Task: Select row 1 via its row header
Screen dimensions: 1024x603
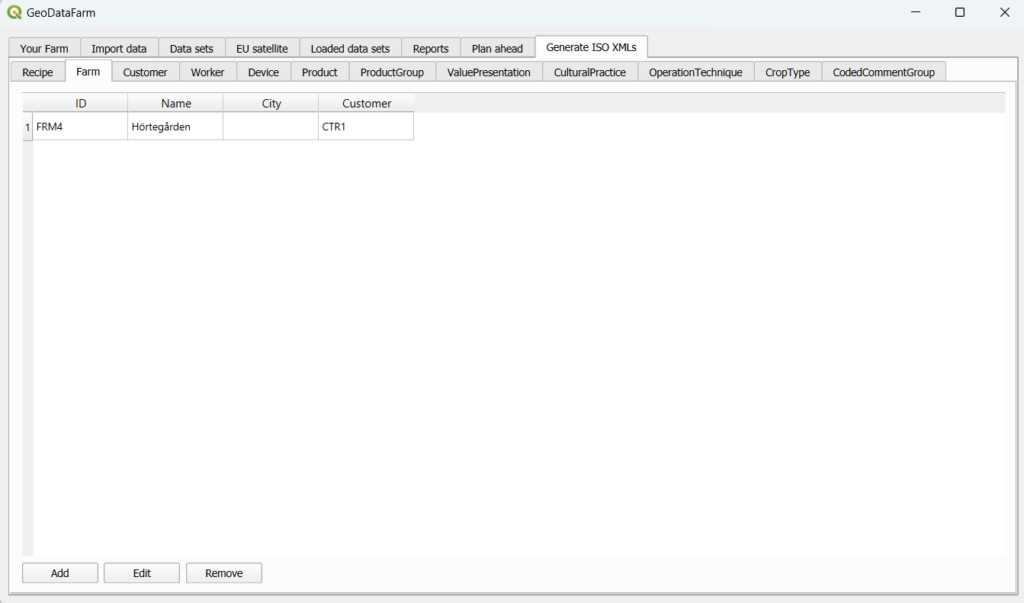Action: (x=27, y=127)
